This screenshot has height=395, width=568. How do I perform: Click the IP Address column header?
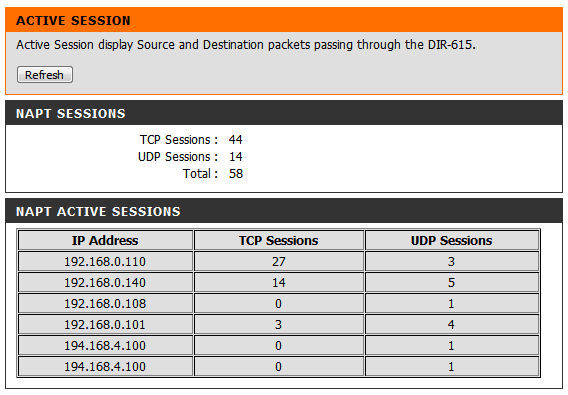[105, 240]
